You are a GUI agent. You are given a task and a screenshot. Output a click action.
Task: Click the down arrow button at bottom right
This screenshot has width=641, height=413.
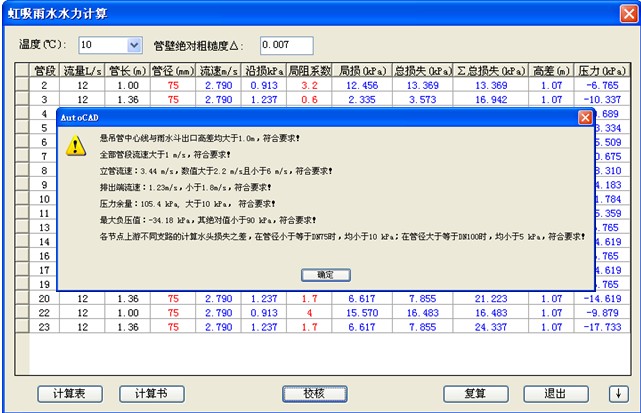click(616, 393)
